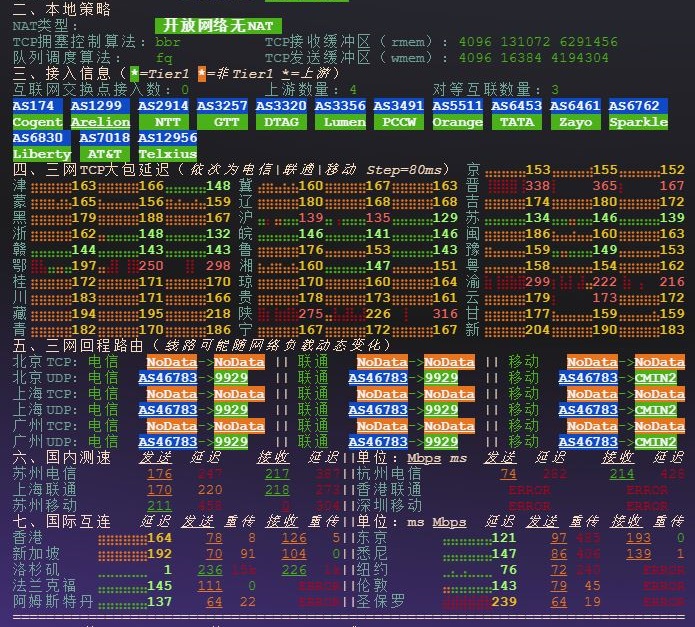Select the 香港联通 speed test row label

point(389,490)
